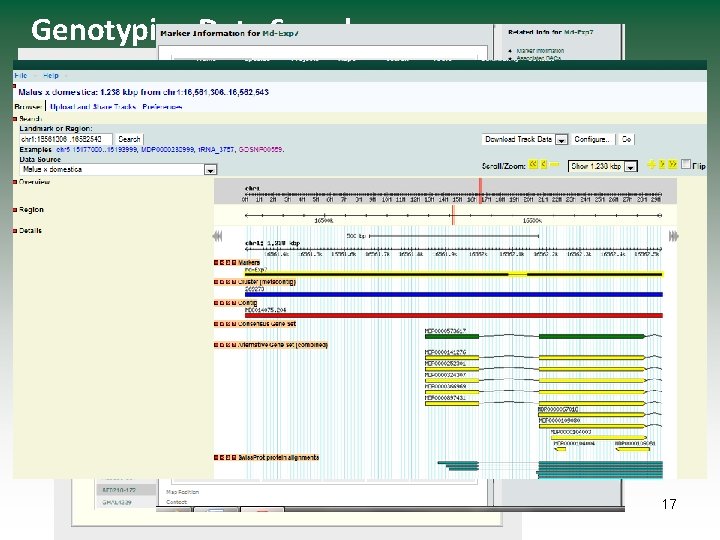
Task: Turn off the Markers track (x icon)
Action: click(222, 263)
